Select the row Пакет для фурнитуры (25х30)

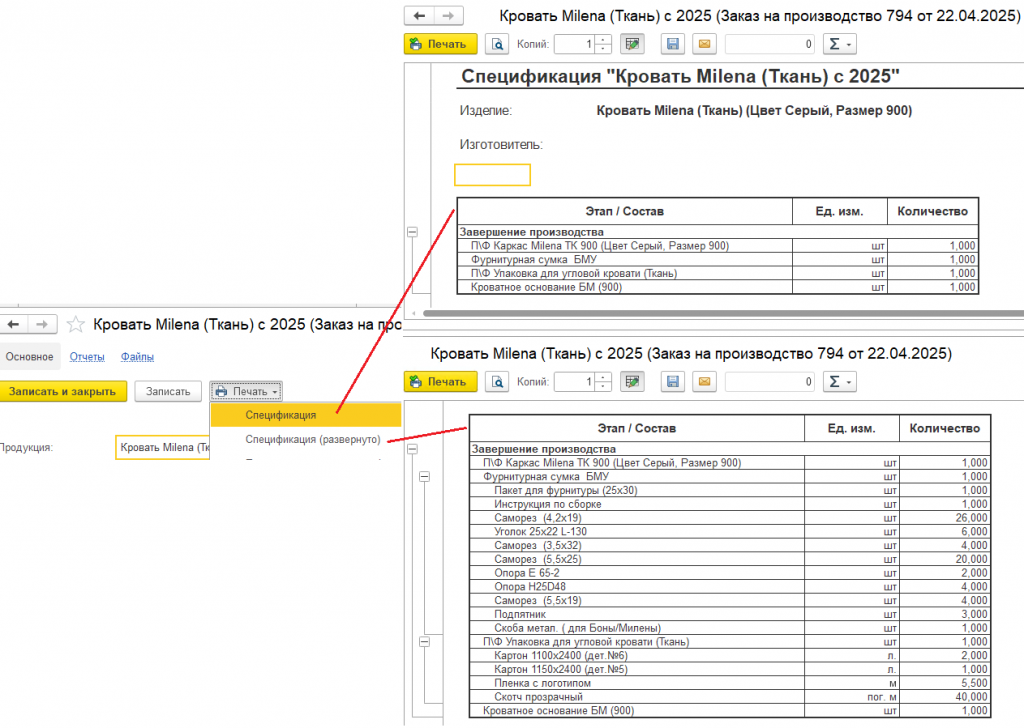[729, 490]
